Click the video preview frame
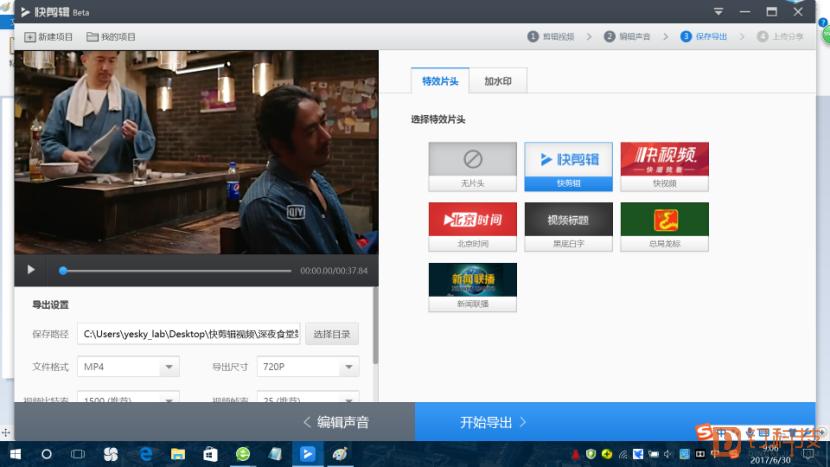 click(196, 152)
